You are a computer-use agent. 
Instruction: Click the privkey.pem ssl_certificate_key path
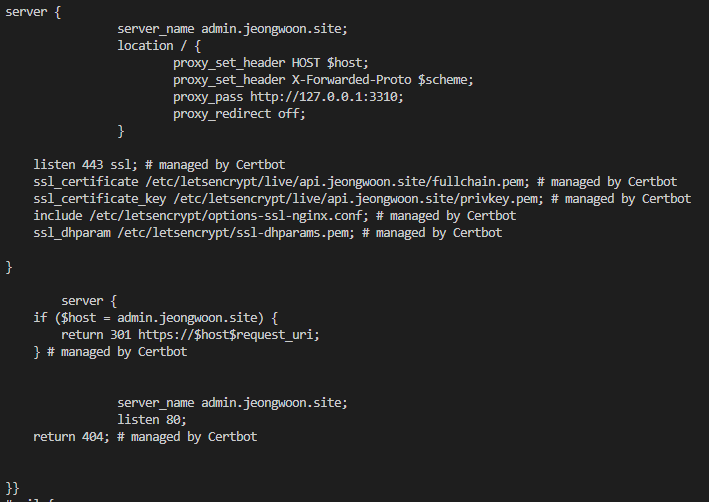(x=359, y=199)
